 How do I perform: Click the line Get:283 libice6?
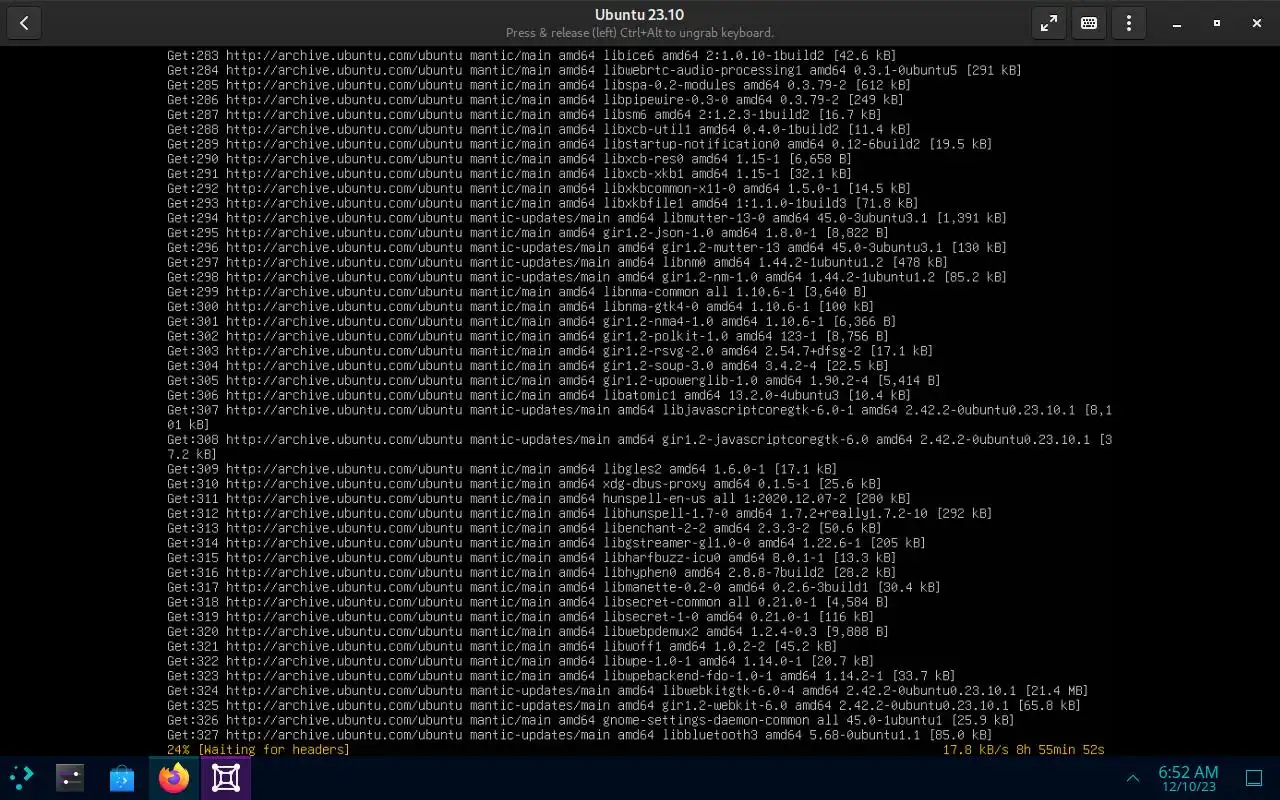pyautogui.click(x=531, y=55)
